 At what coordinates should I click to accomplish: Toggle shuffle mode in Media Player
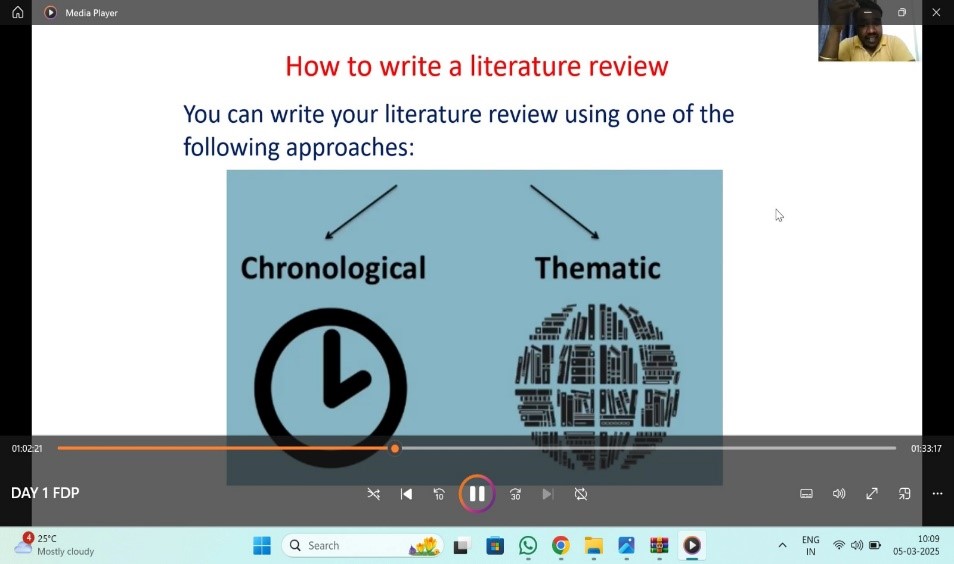tap(374, 494)
